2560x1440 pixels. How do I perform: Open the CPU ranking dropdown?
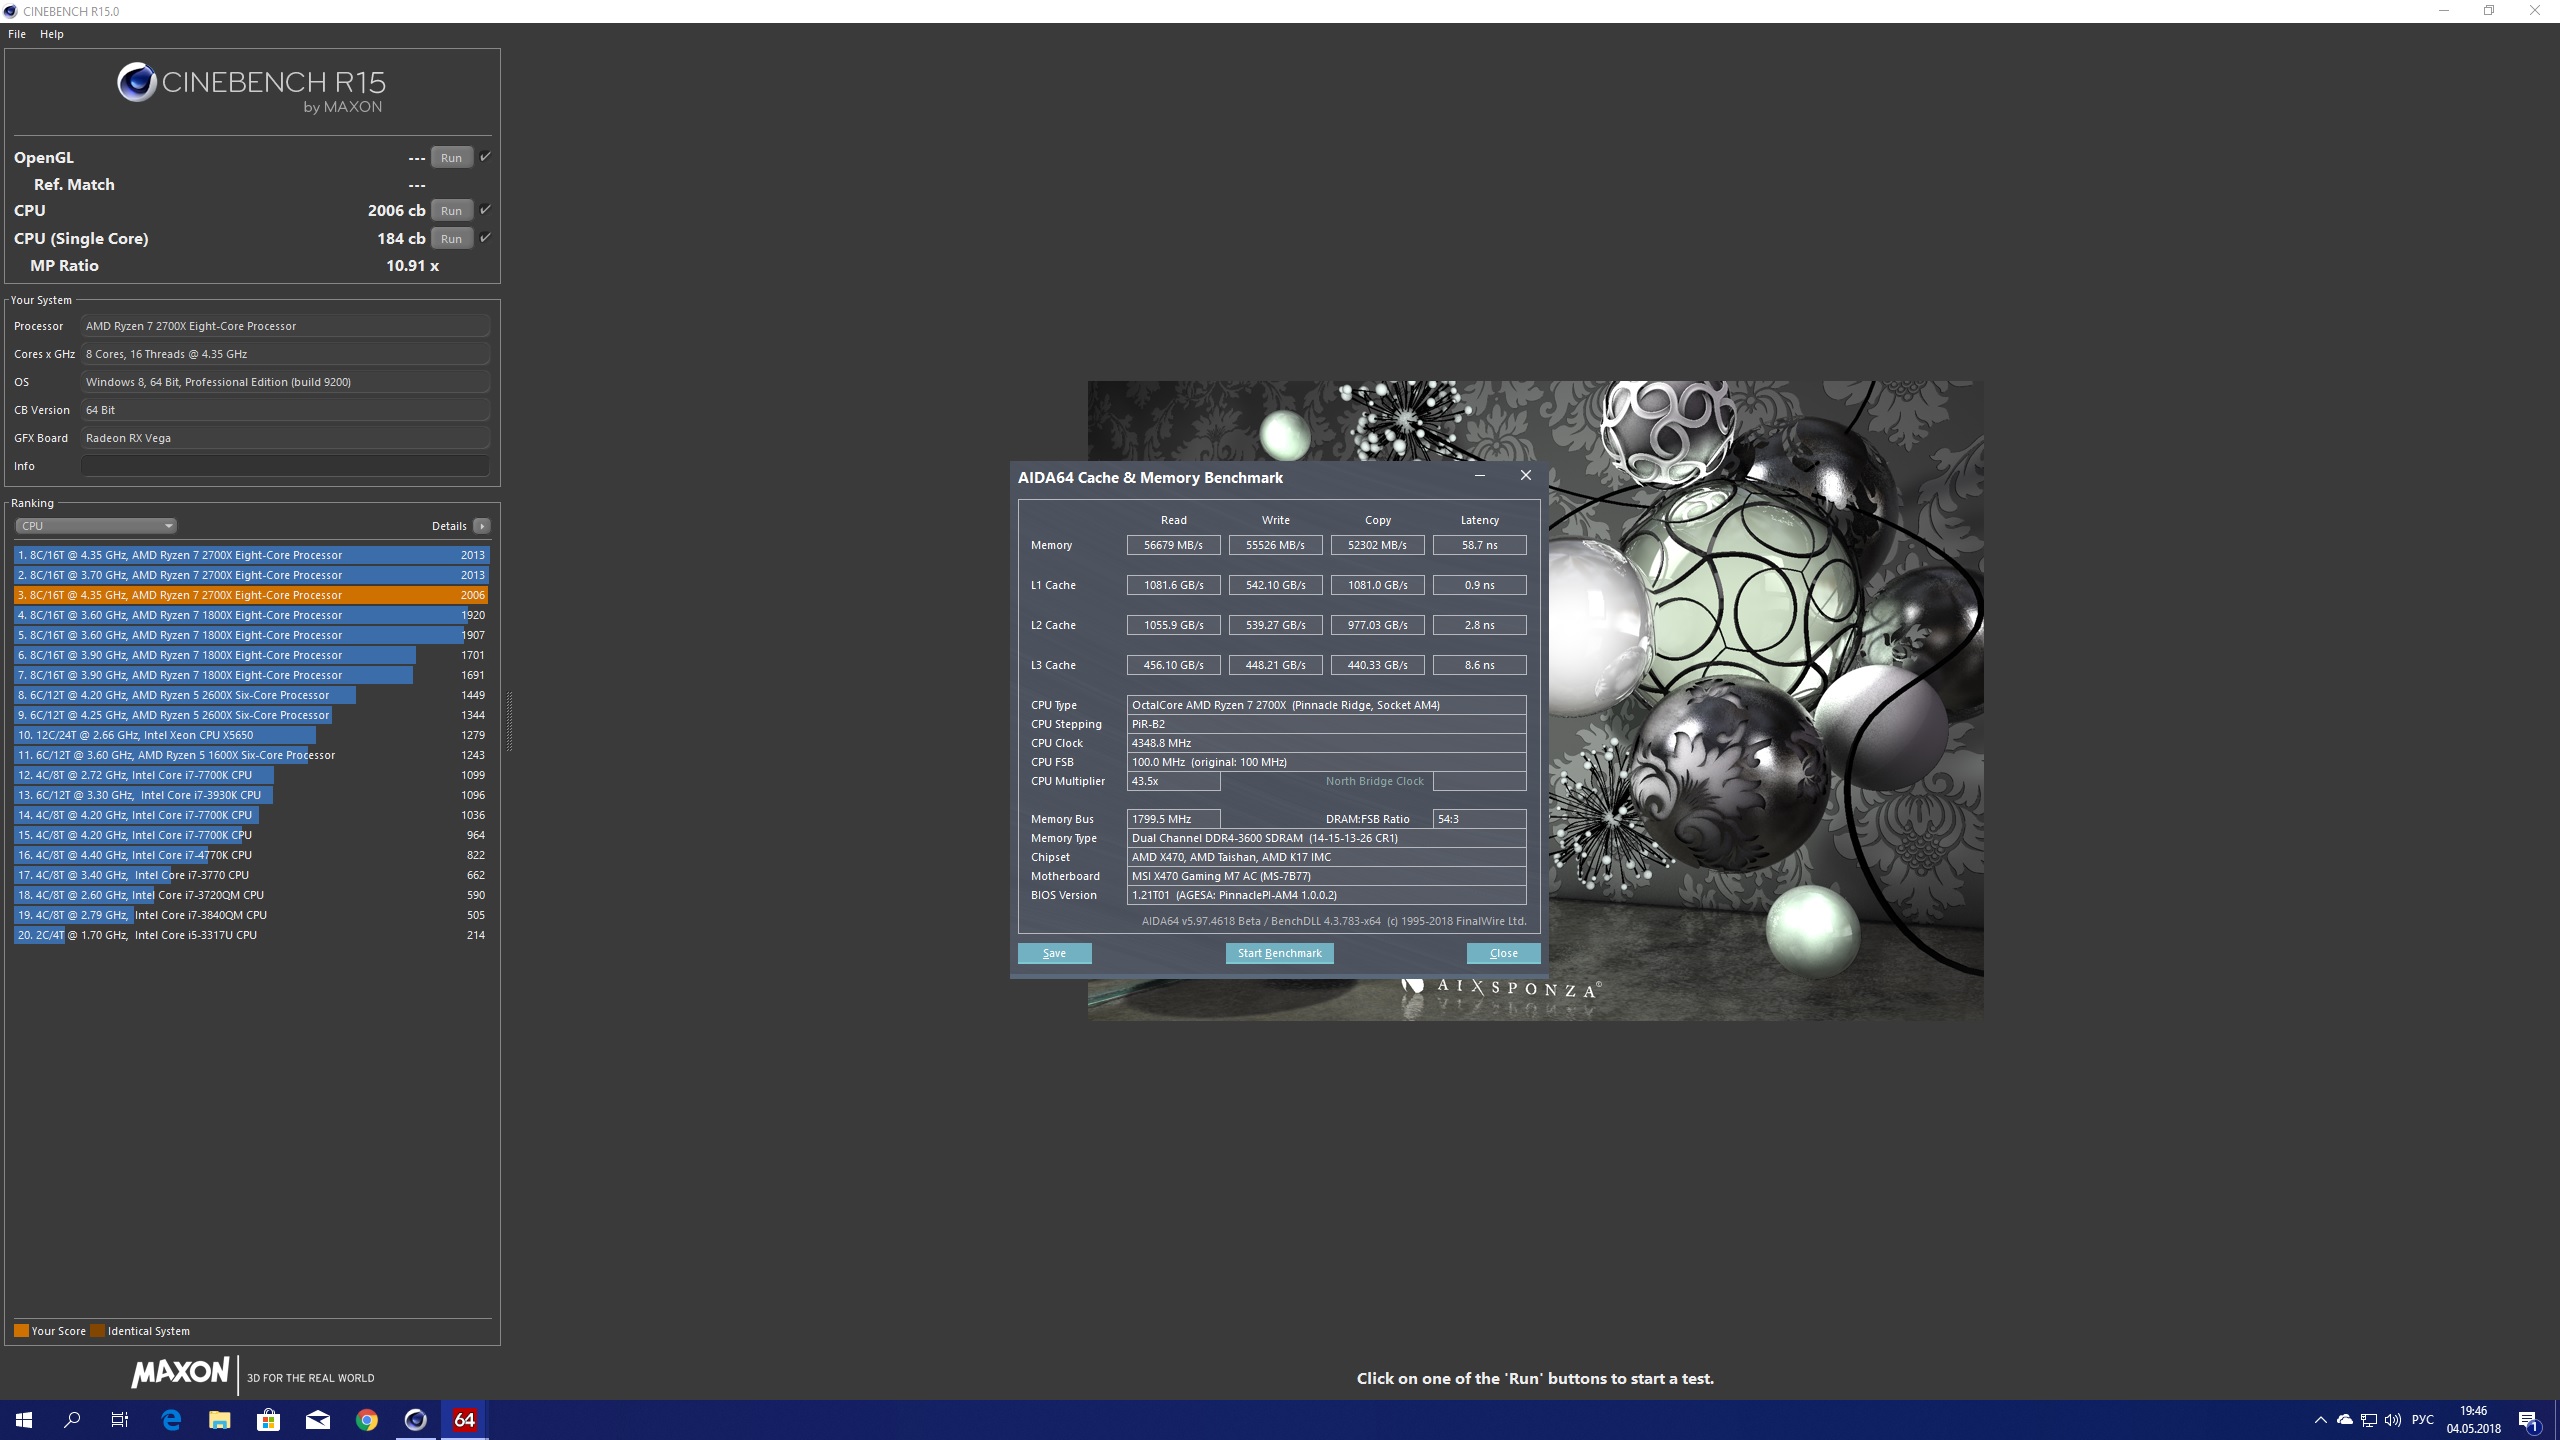(x=96, y=526)
